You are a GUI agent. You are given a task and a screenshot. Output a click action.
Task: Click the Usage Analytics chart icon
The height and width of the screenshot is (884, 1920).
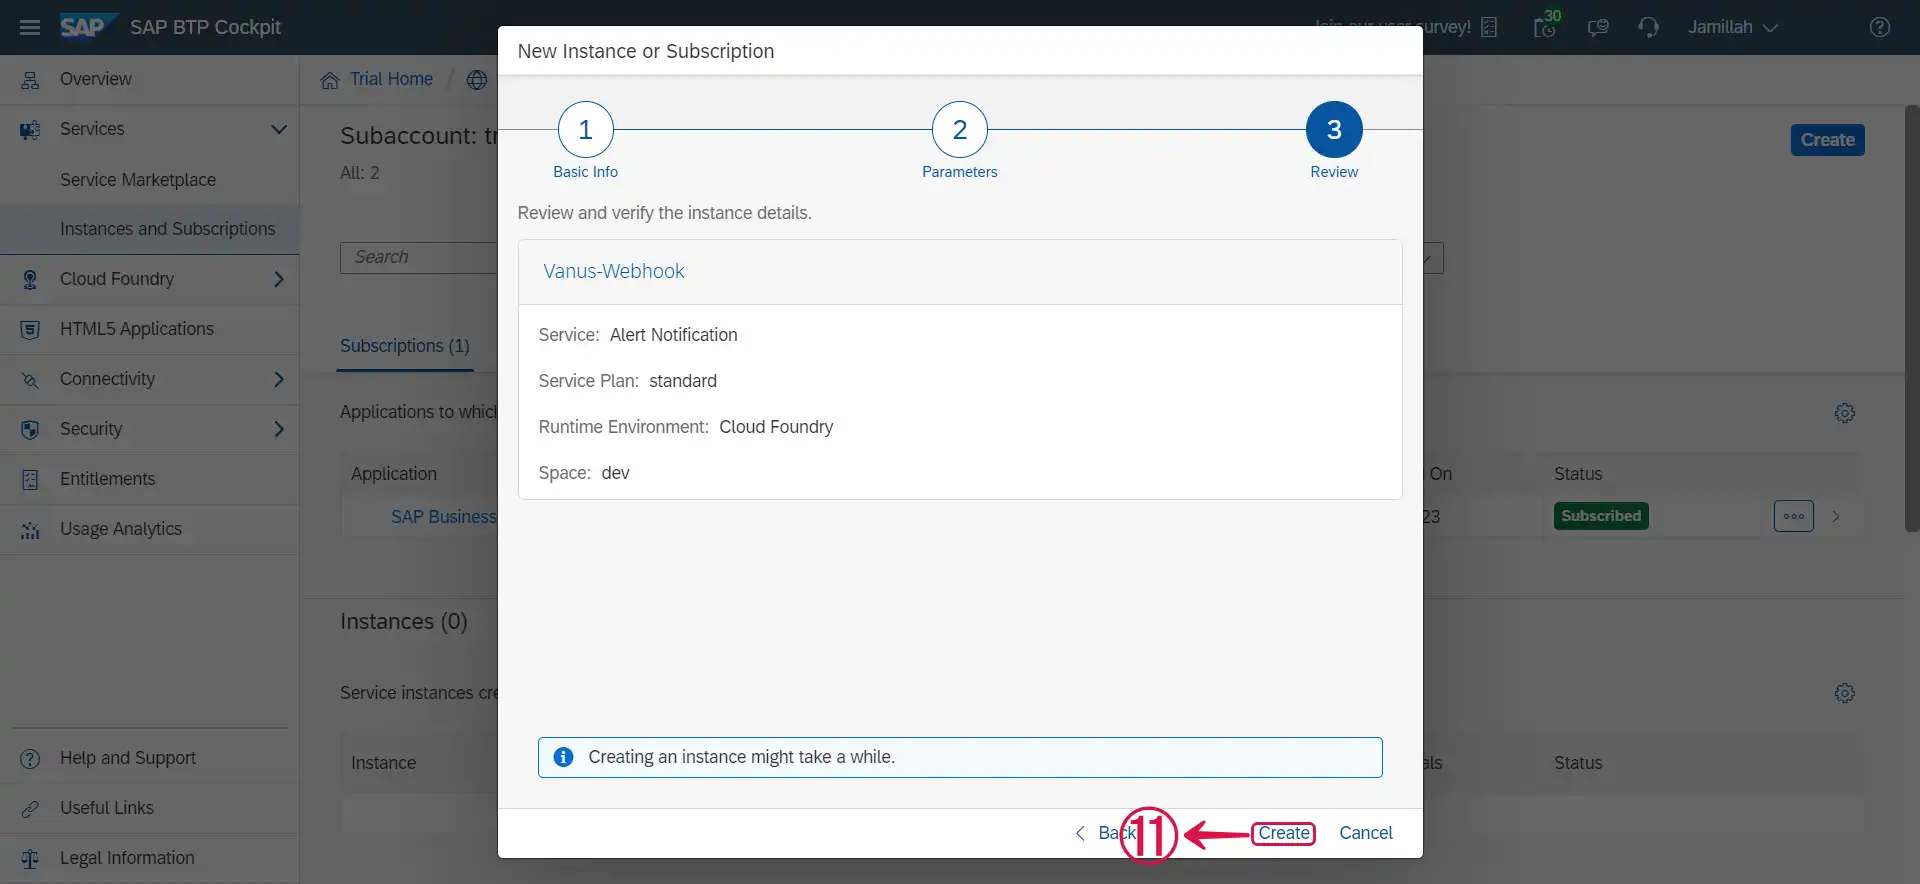coord(30,529)
